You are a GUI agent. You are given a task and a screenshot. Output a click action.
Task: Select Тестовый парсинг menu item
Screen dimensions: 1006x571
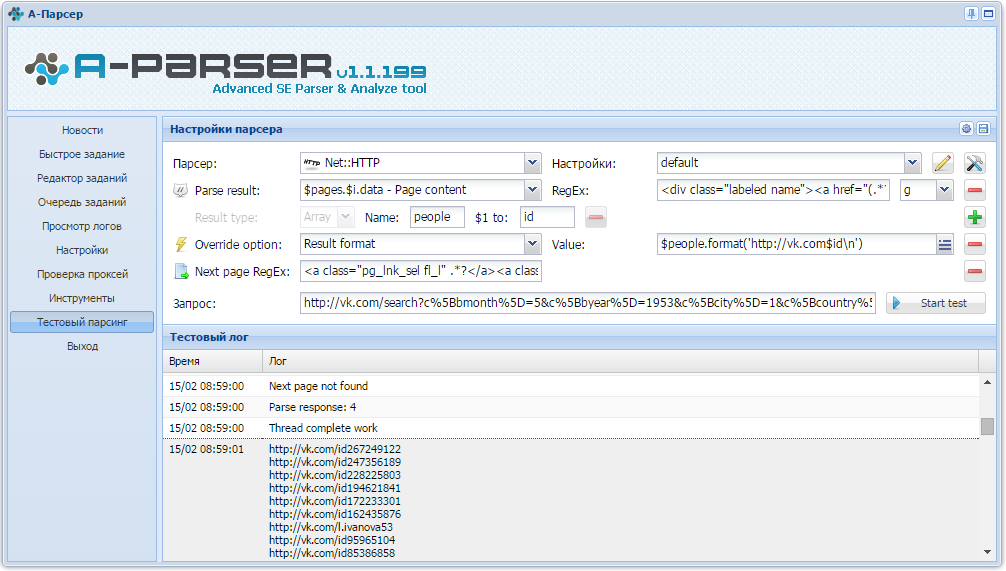[x=82, y=322]
